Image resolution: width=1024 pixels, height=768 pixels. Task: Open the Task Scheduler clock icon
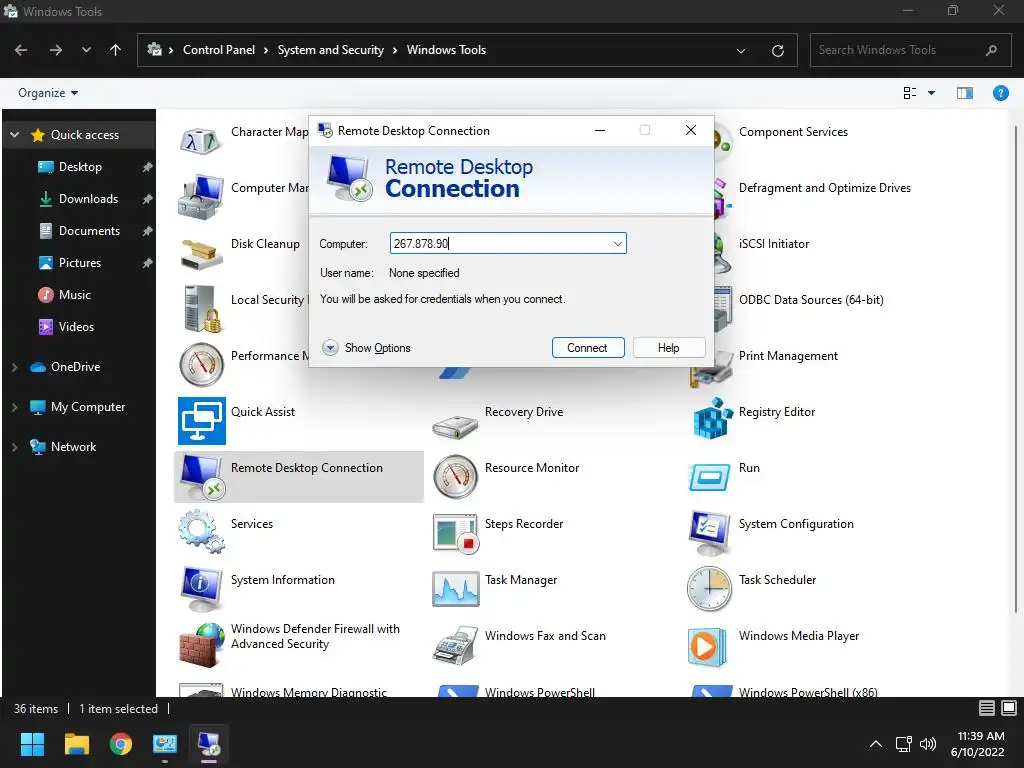tap(709, 588)
